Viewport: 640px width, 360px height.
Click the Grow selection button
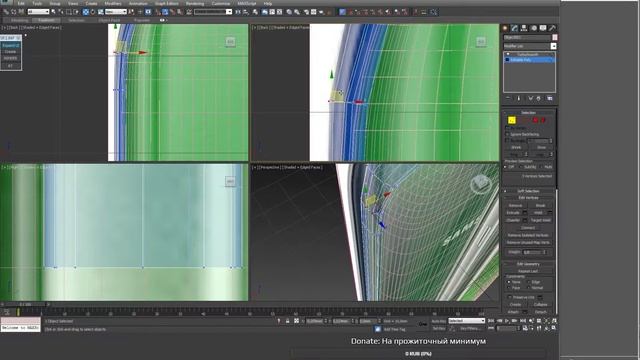click(541, 147)
